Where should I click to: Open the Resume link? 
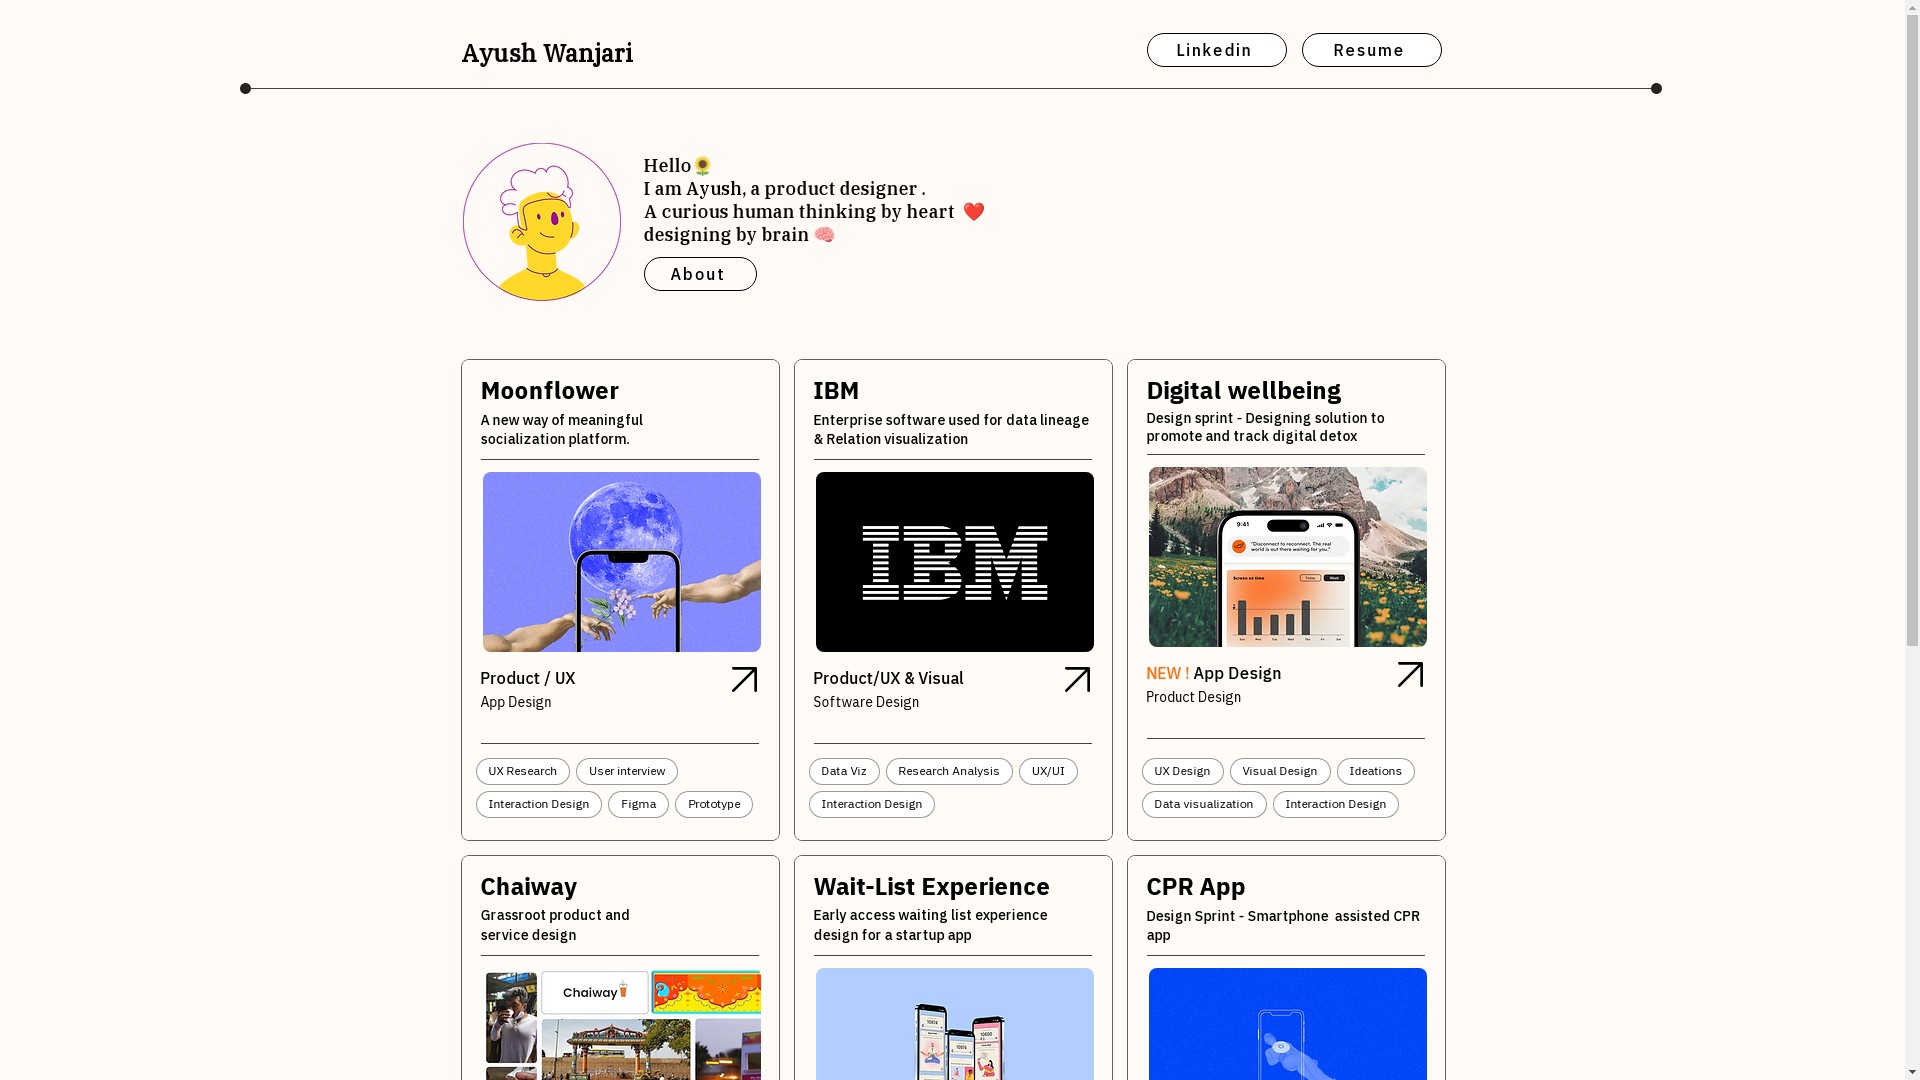1371,50
